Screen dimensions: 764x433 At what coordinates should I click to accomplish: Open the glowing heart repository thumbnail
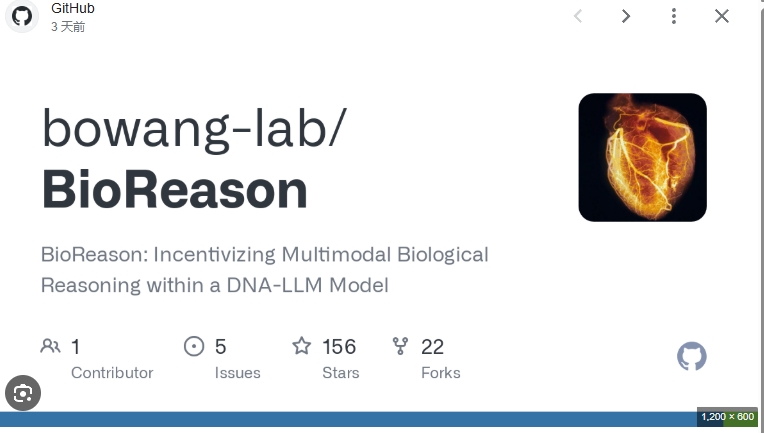[x=642, y=157]
